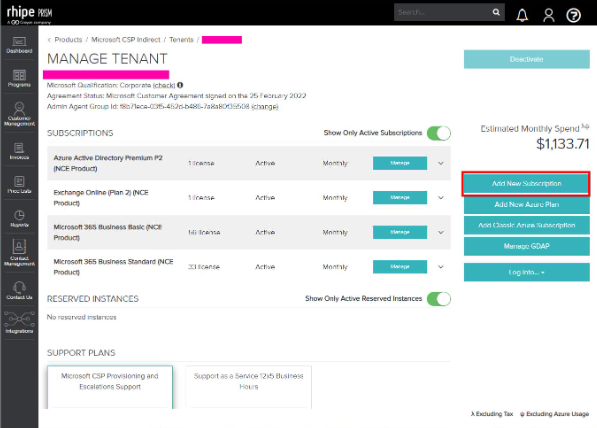This screenshot has width=597, height=428.
Task: Click the $1,133.71 monthly spend value
Action: click(563, 144)
